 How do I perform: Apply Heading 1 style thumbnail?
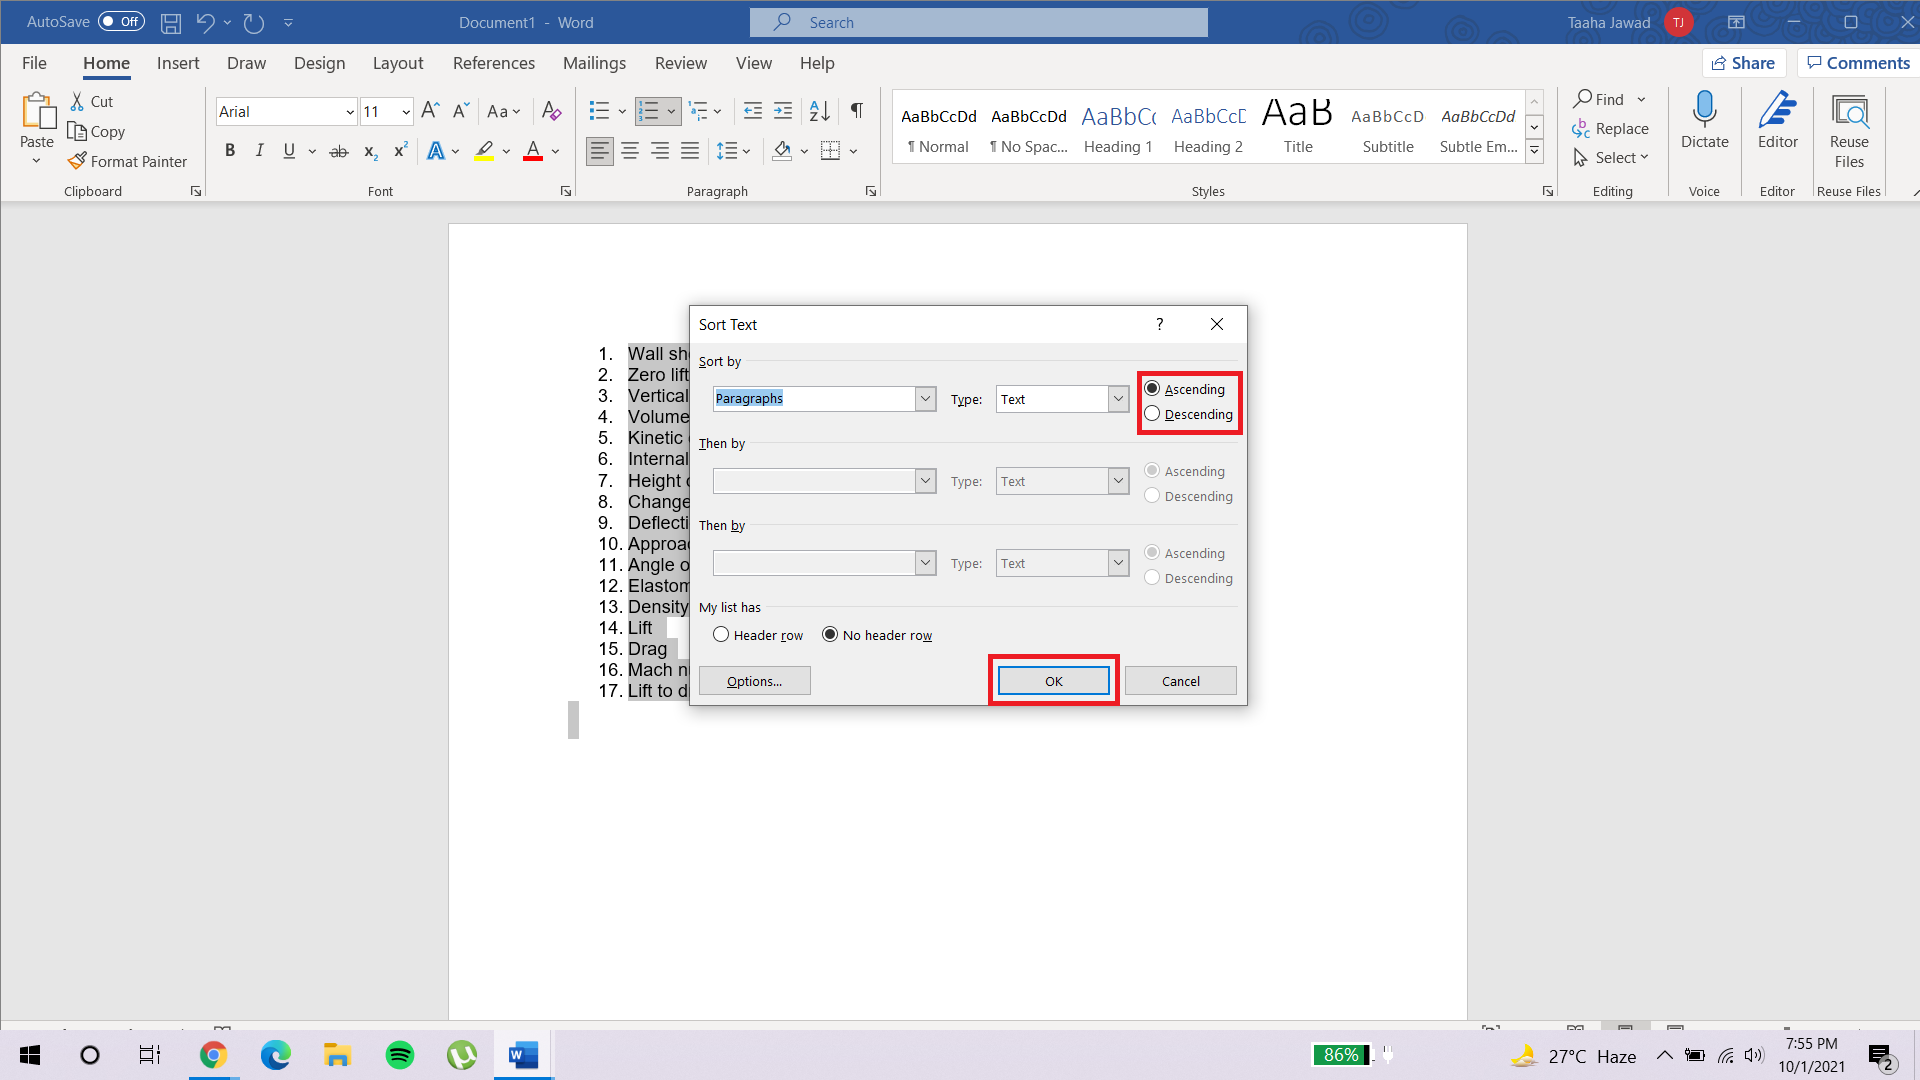(x=1118, y=127)
